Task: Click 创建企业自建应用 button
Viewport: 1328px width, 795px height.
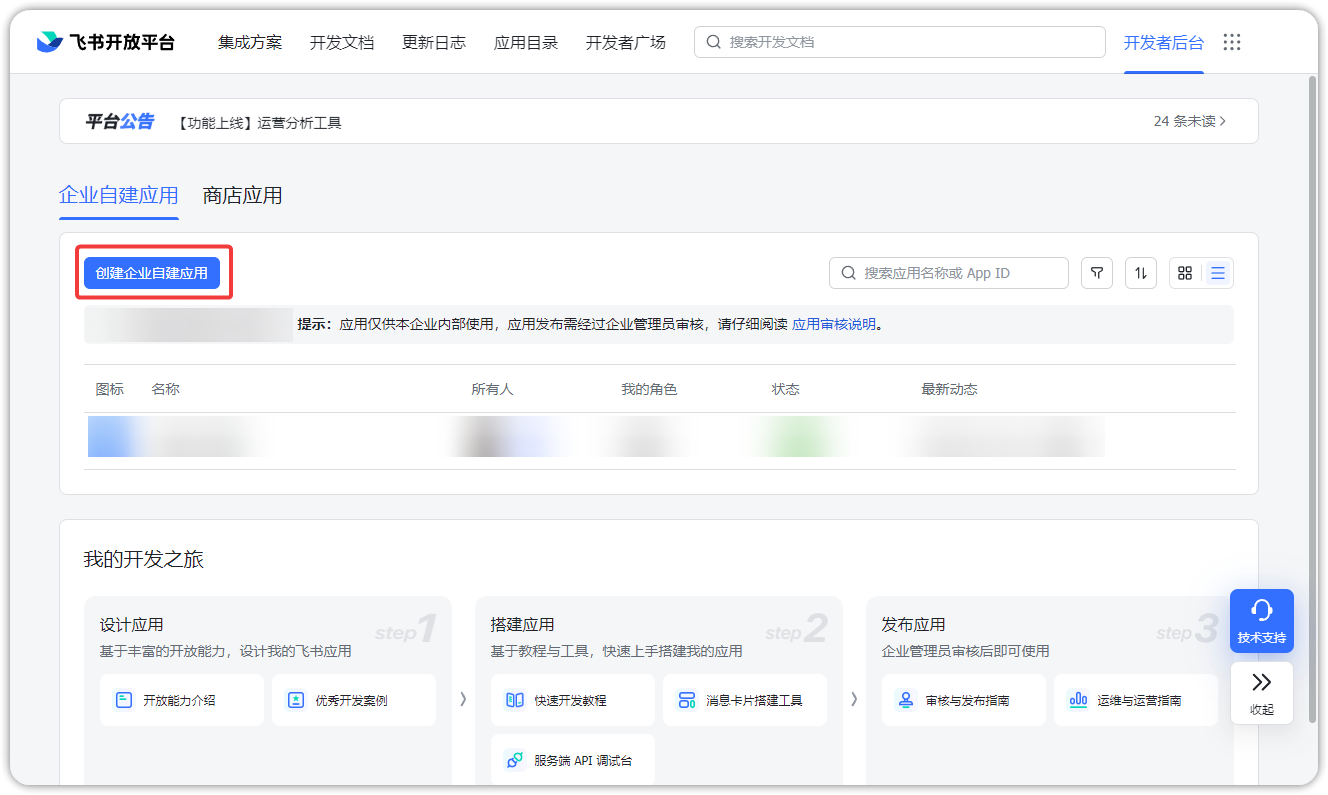Action: coord(152,273)
